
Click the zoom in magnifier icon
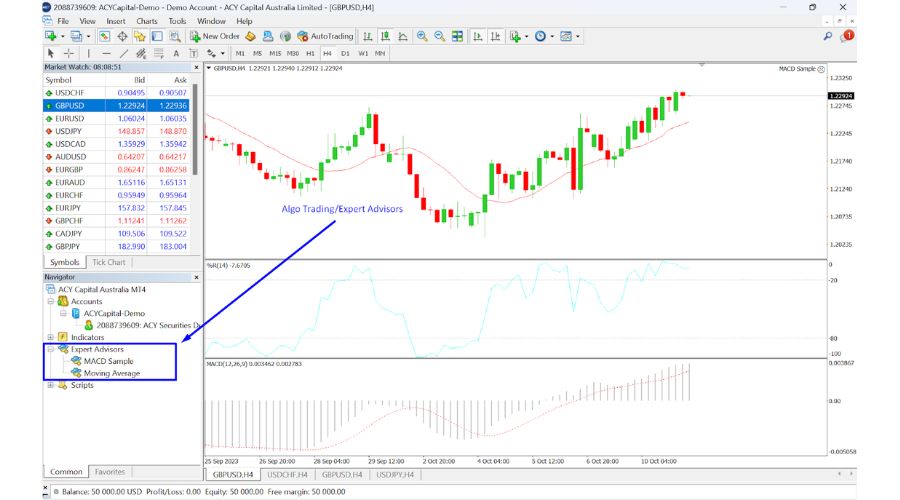[421, 36]
